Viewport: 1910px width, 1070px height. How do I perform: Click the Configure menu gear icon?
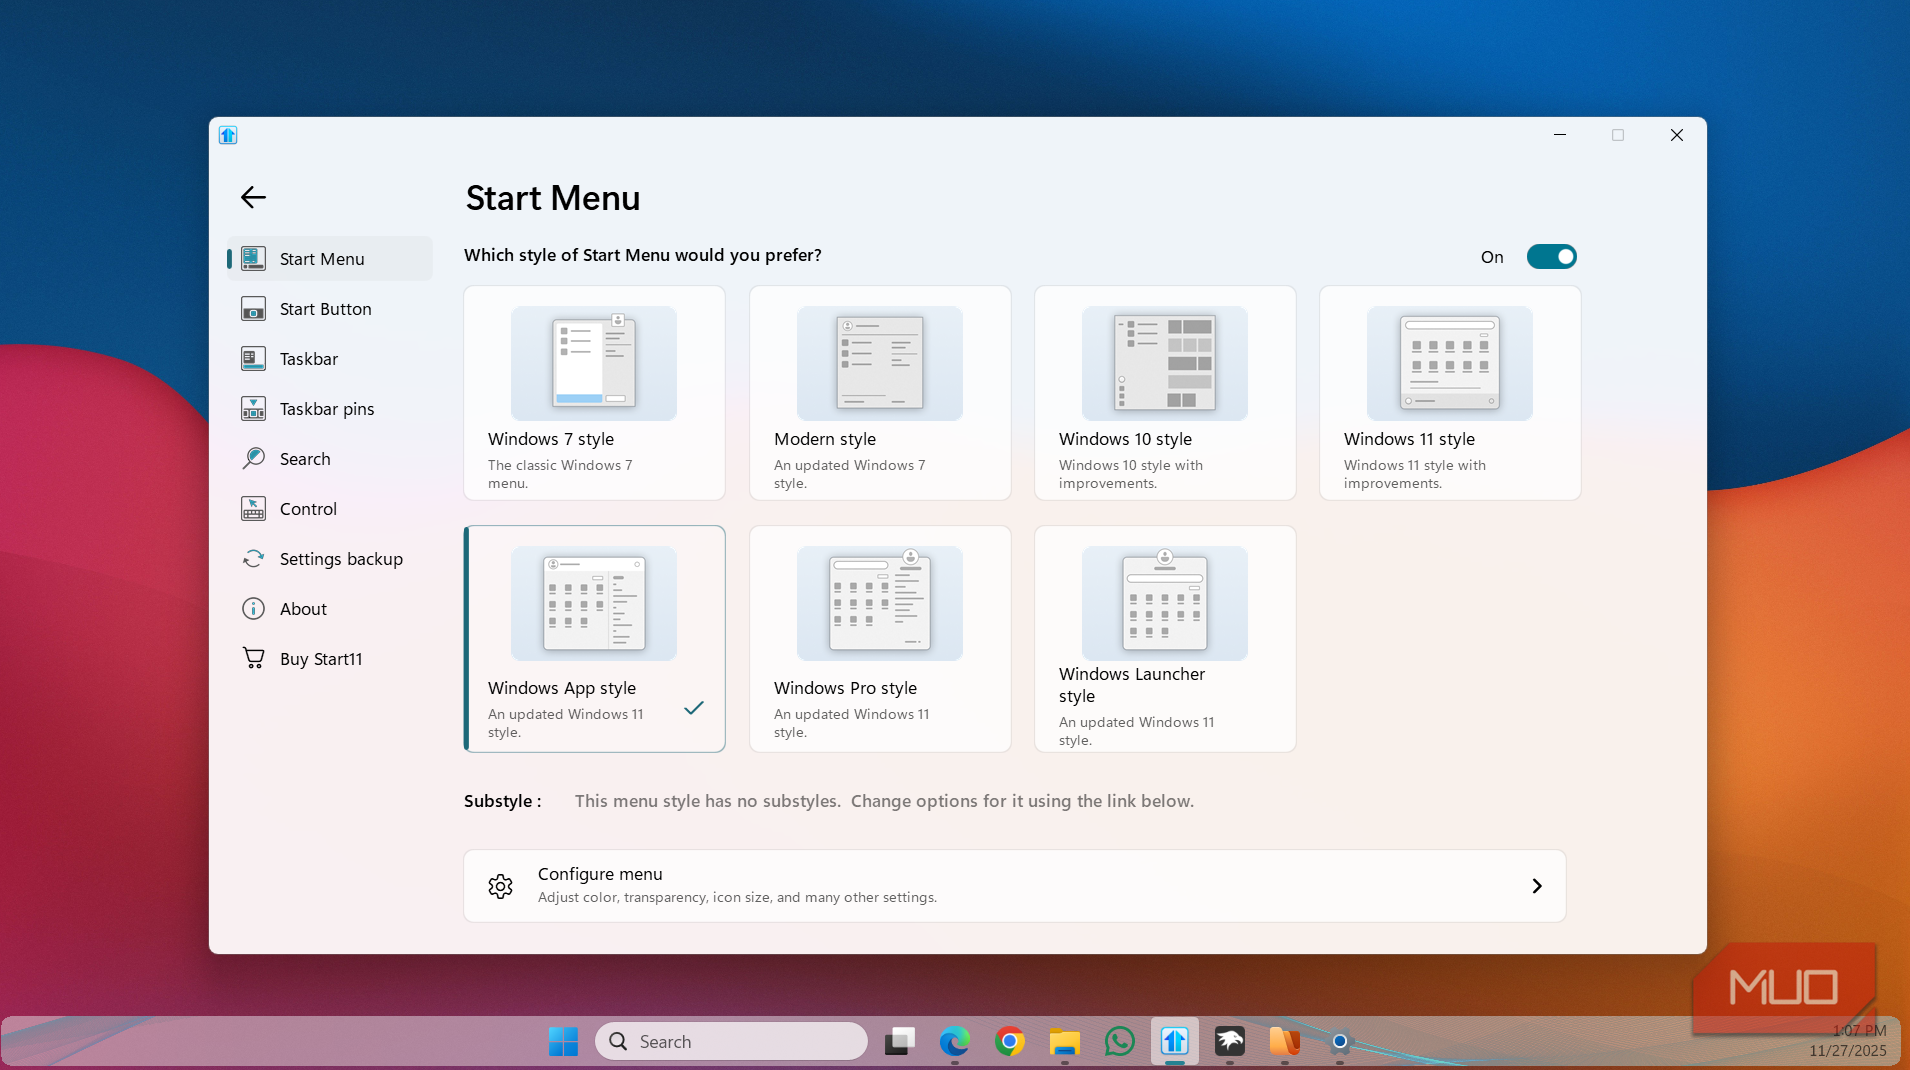pos(501,886)
